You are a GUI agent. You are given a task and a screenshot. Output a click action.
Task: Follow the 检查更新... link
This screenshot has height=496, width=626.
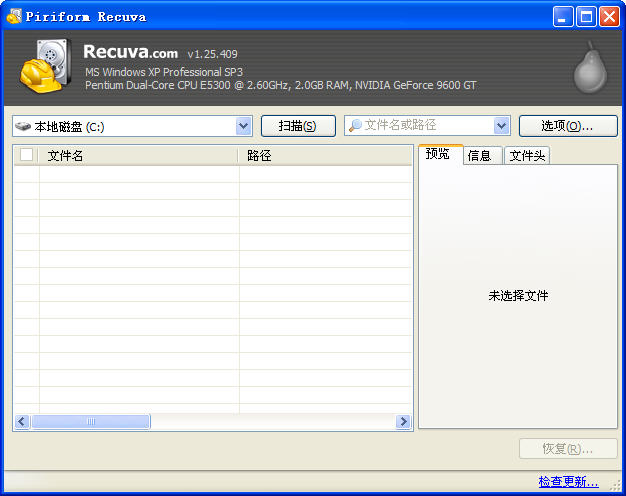(x=568, y=482)
